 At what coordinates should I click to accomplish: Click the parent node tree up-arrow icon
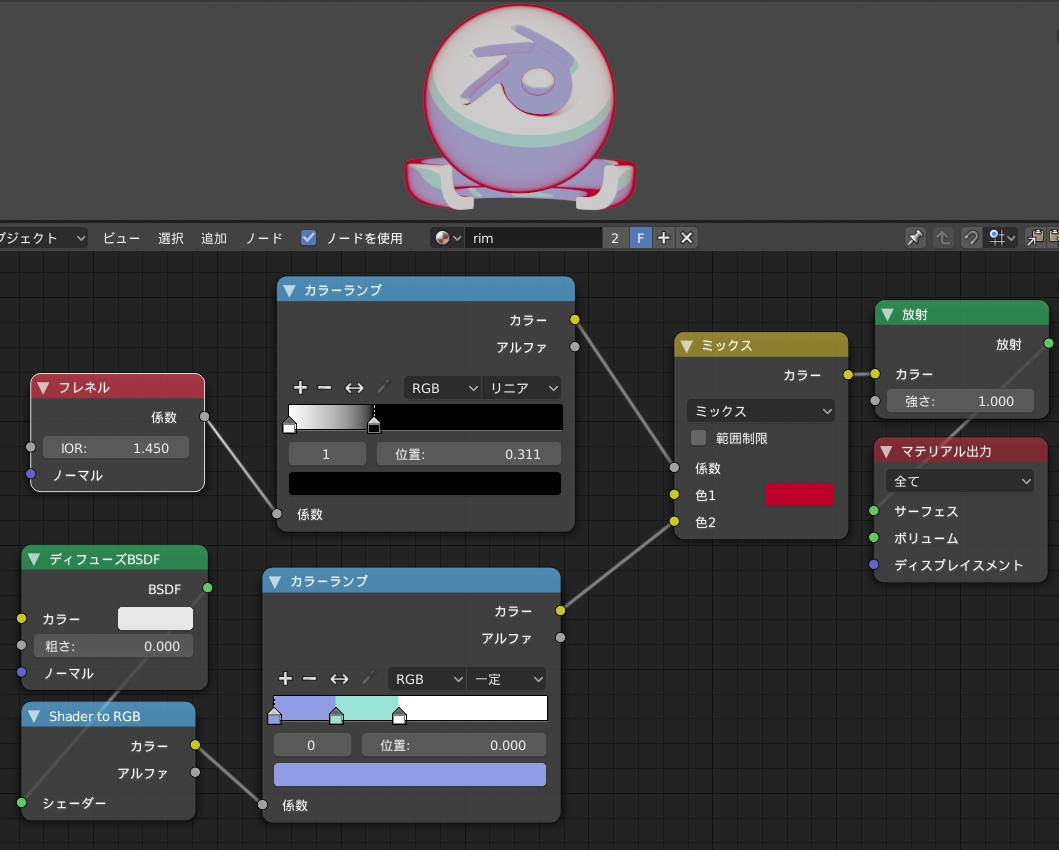click(943, 238)
